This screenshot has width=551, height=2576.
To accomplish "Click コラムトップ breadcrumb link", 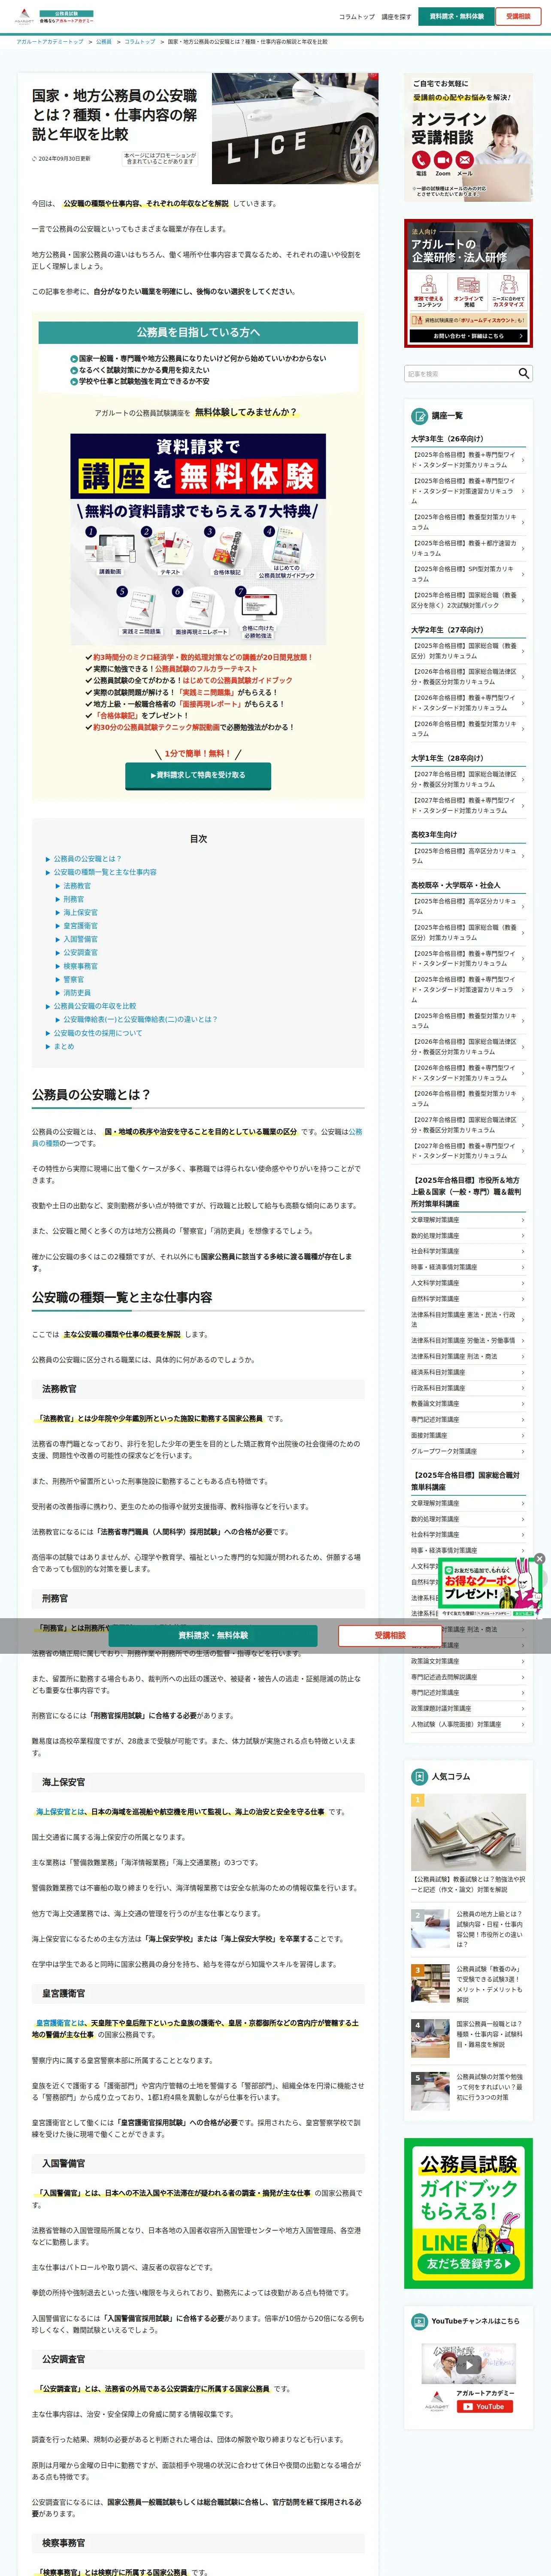I will coord(140,42).
